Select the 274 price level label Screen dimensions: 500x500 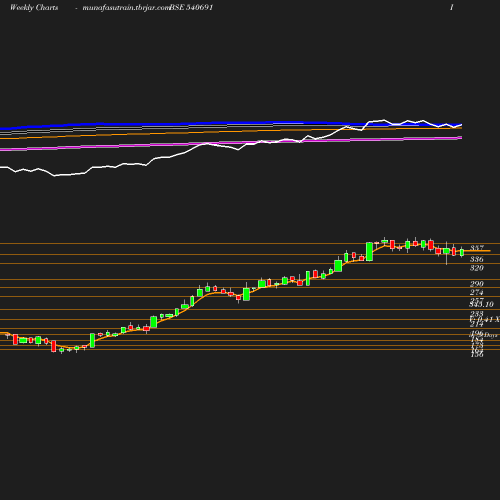point(477,292)
